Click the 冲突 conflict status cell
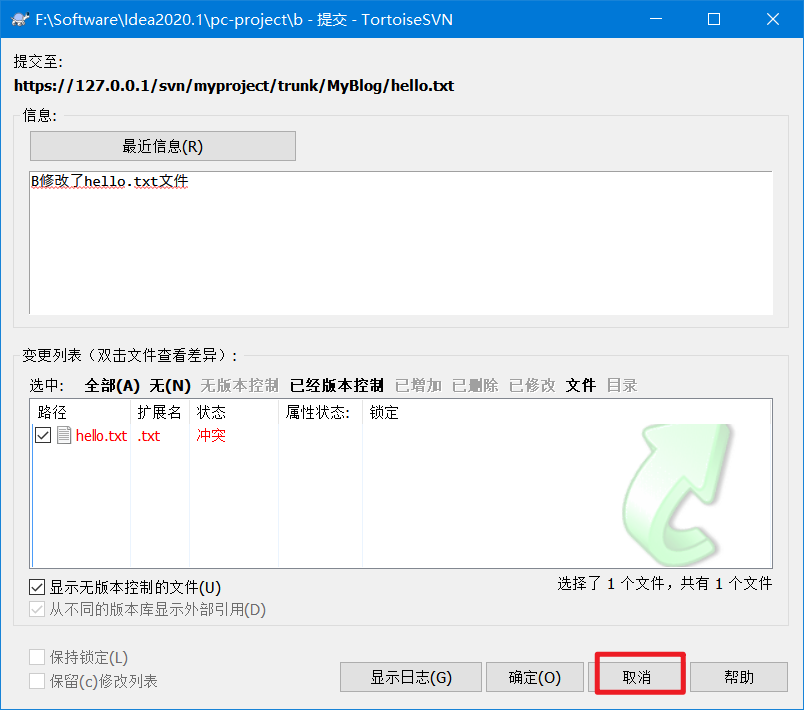 click(211, 435)
